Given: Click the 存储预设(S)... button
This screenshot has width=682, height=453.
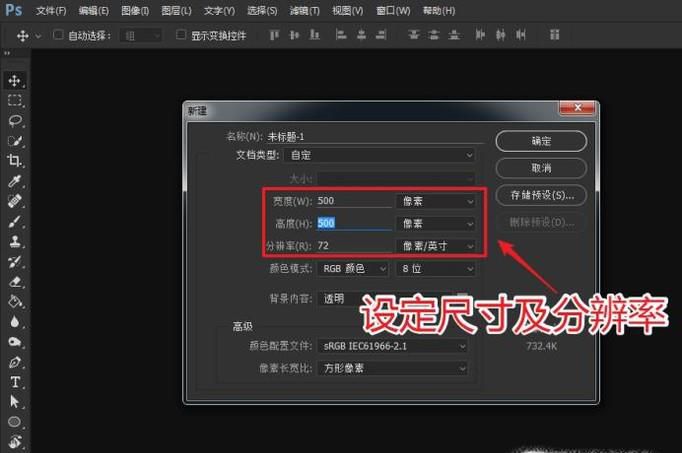Looking at the screenshot, I should [x=541, y=195].
